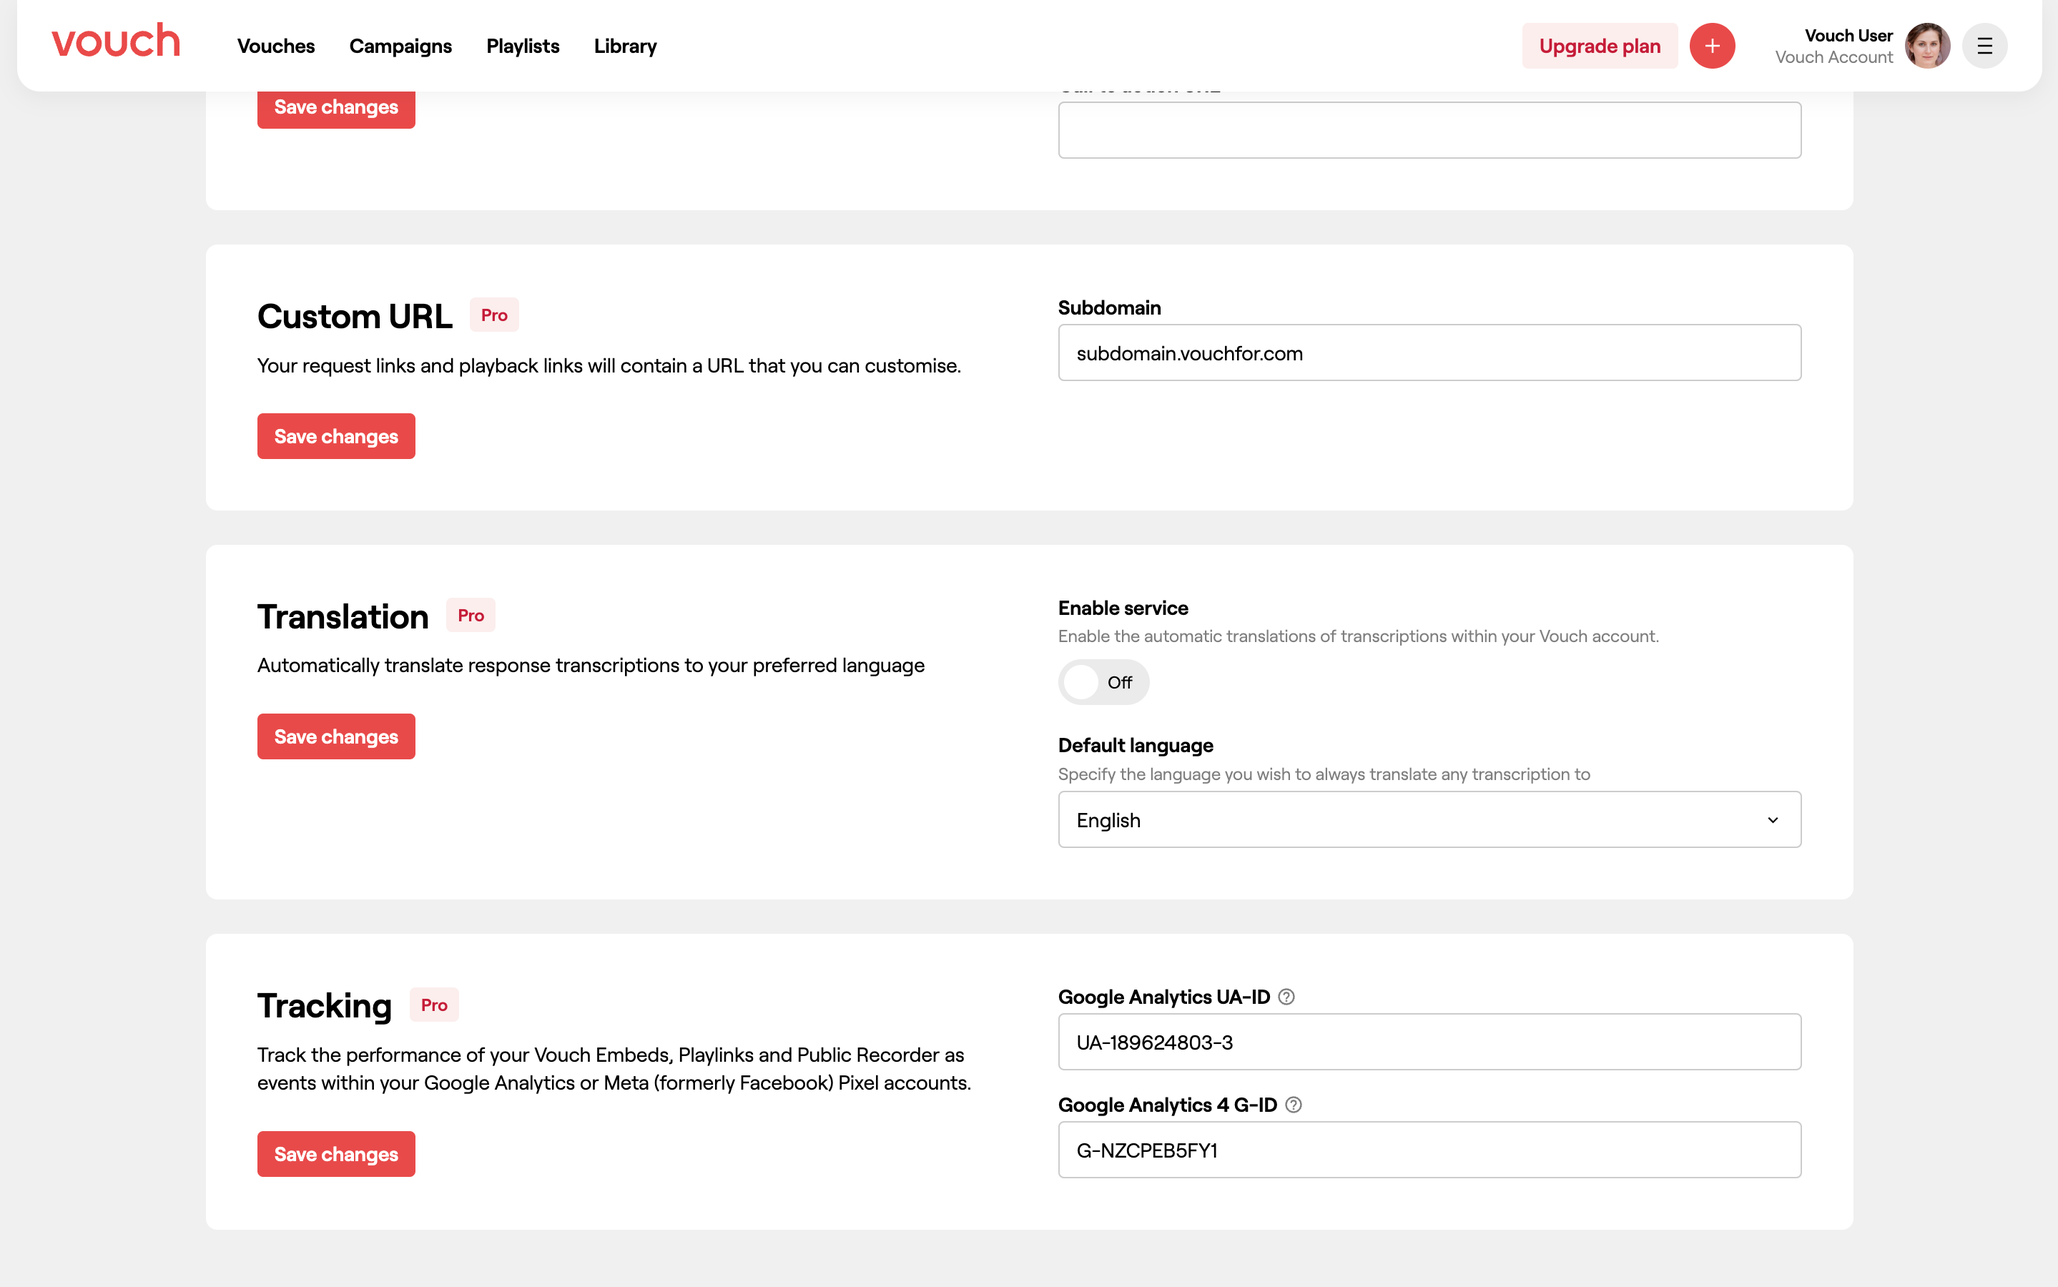Image resolution: width=2058 pixels, height=1287 pixels.
Task: Click the Google Analytics 4 G-ID field
Action: 1428,1150
